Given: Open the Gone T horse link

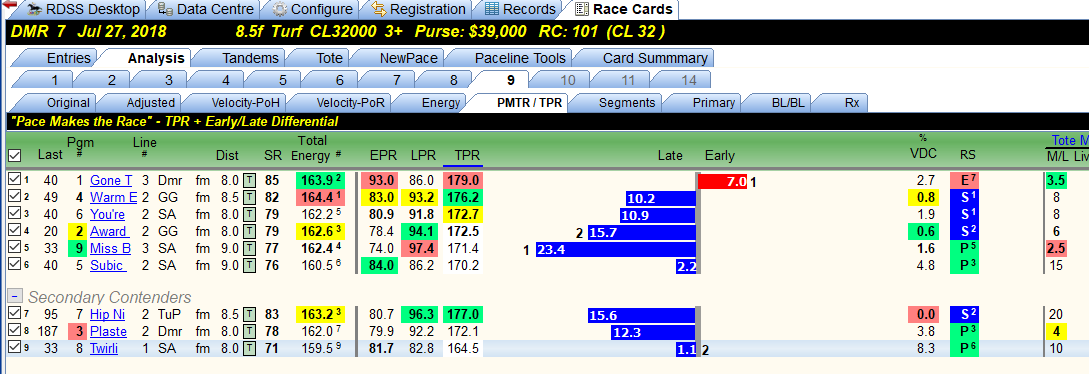Looking at the screenshot, I should point(110,180).
